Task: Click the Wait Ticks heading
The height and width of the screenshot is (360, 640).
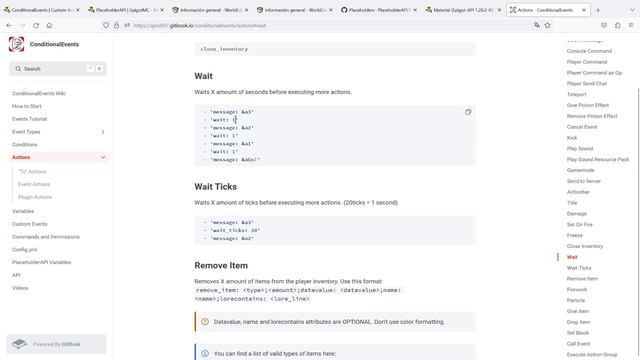Action: pyautogui.click(x=216, y=187)
